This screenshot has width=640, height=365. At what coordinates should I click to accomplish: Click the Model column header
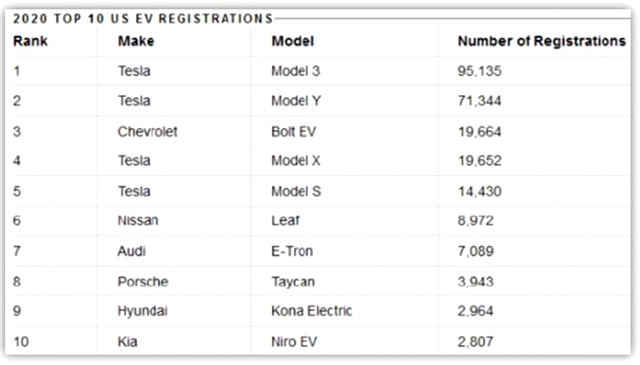point(293,41)
